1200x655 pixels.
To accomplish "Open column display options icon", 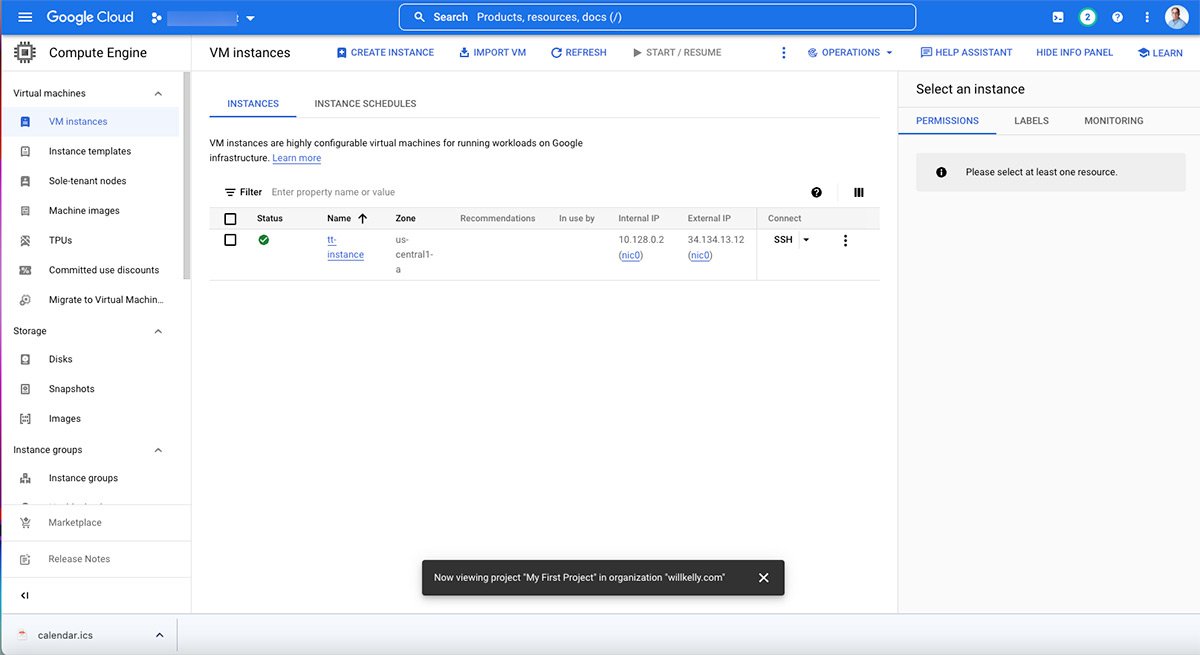I will click(x=858, y=192).
